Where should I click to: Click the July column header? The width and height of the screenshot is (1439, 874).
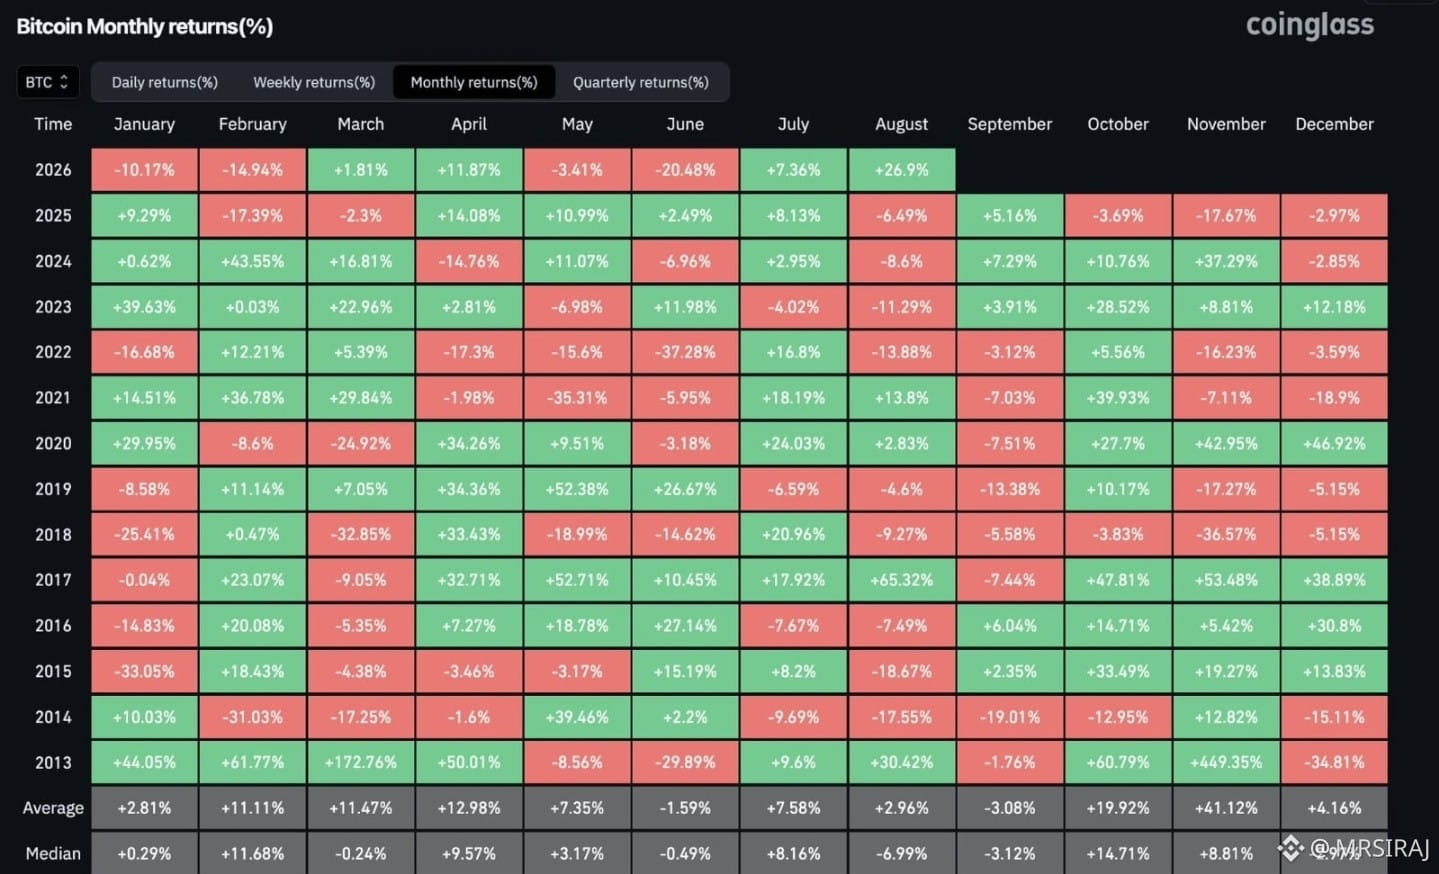pyautogui.click(x=793, y=124)
